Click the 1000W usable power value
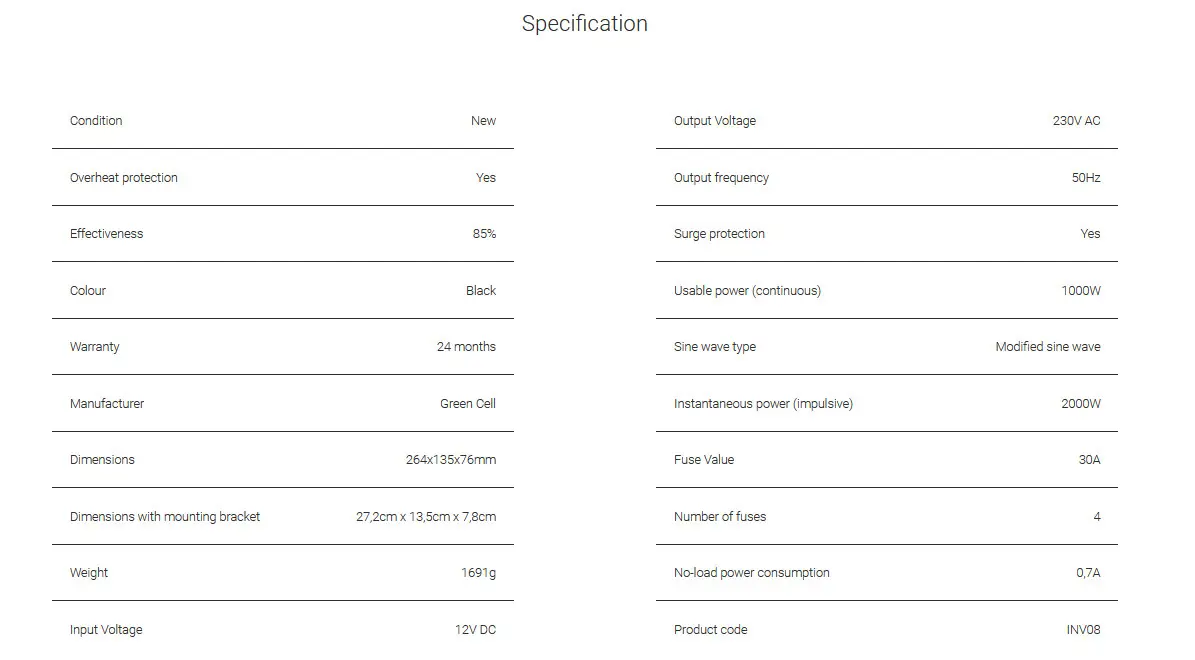Screen dimensions: 1195x660 1081,291
